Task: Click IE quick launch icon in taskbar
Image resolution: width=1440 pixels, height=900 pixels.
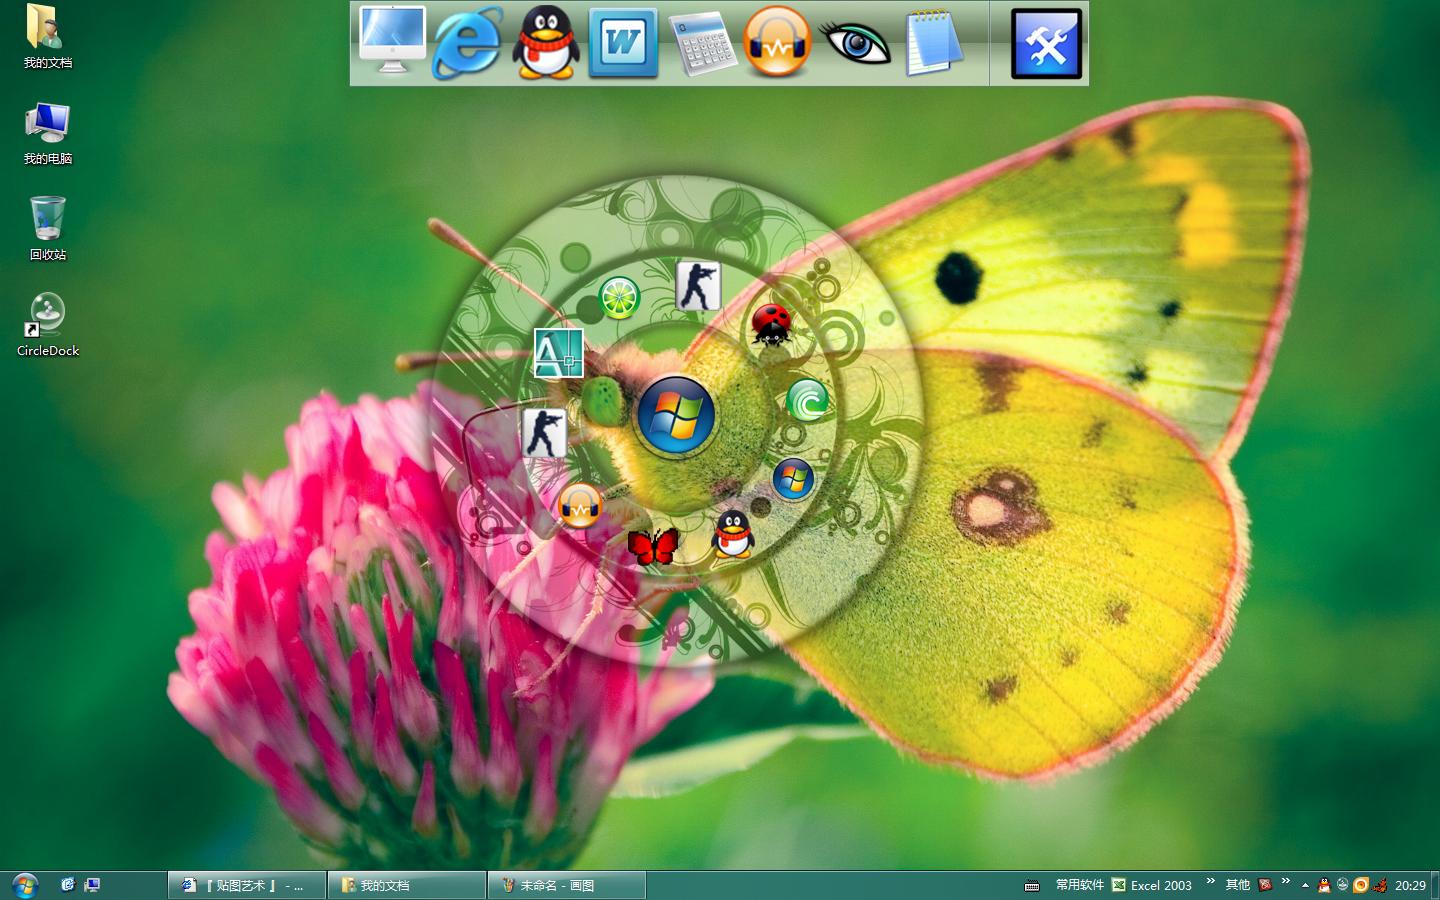Action: point(68,885)
